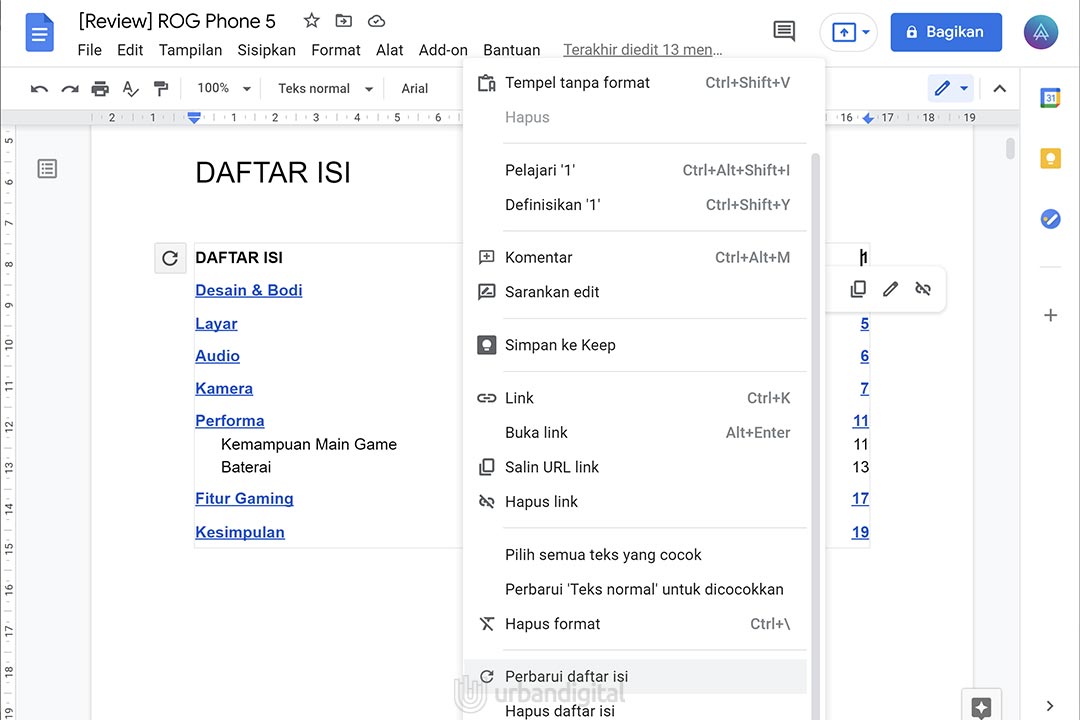1080x720 pixels.
Task: Choose Perbarui 'Teks normal' untuk dicocokkan
Action: [634, 589]
